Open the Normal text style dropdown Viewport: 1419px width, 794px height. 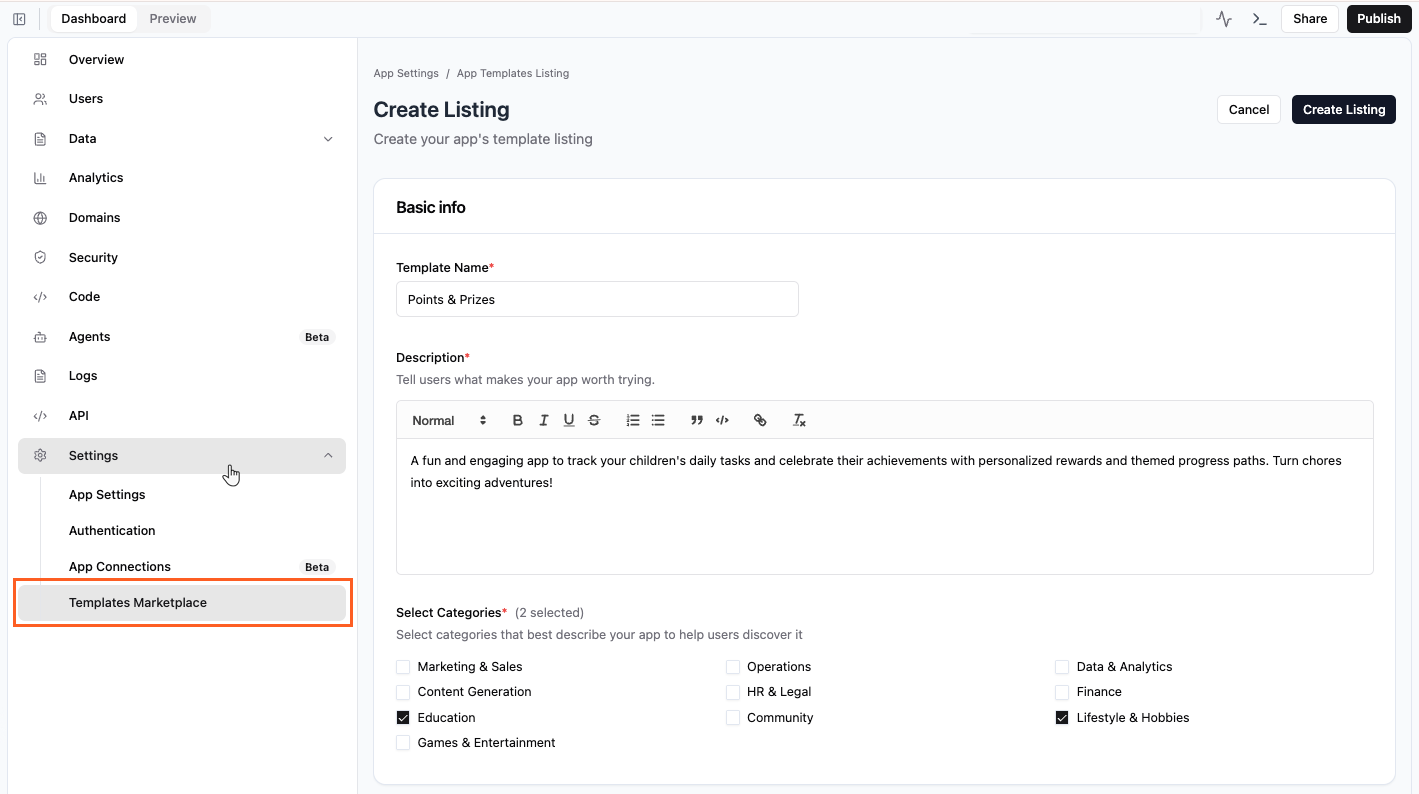[446, 420]
